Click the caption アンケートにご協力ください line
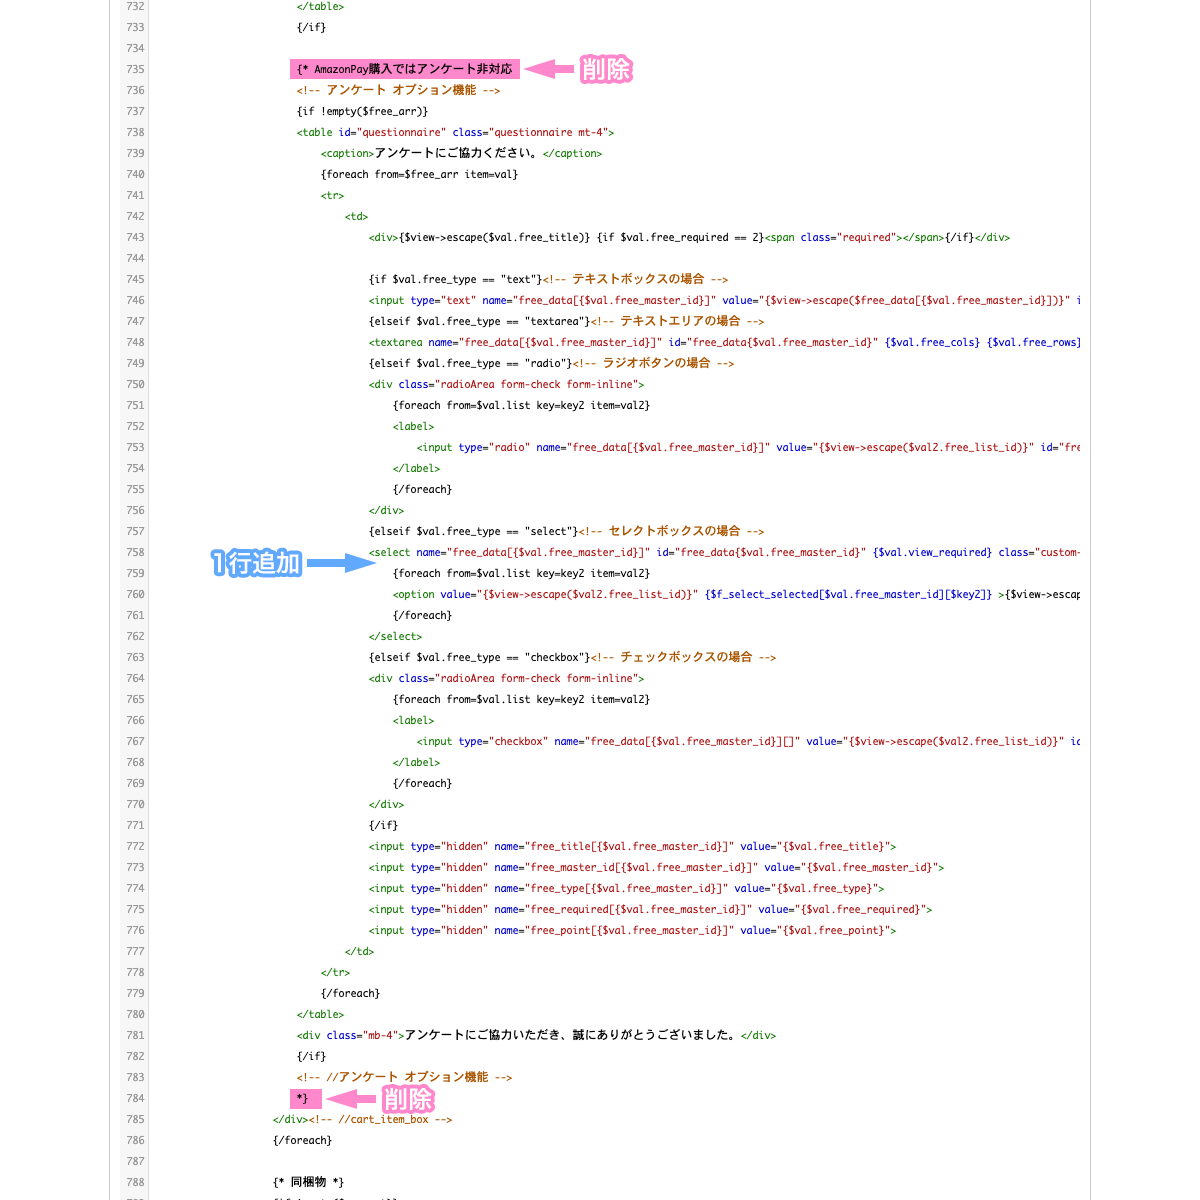The width and height of the screenshot is (1200, 1200). coord(461,153)
